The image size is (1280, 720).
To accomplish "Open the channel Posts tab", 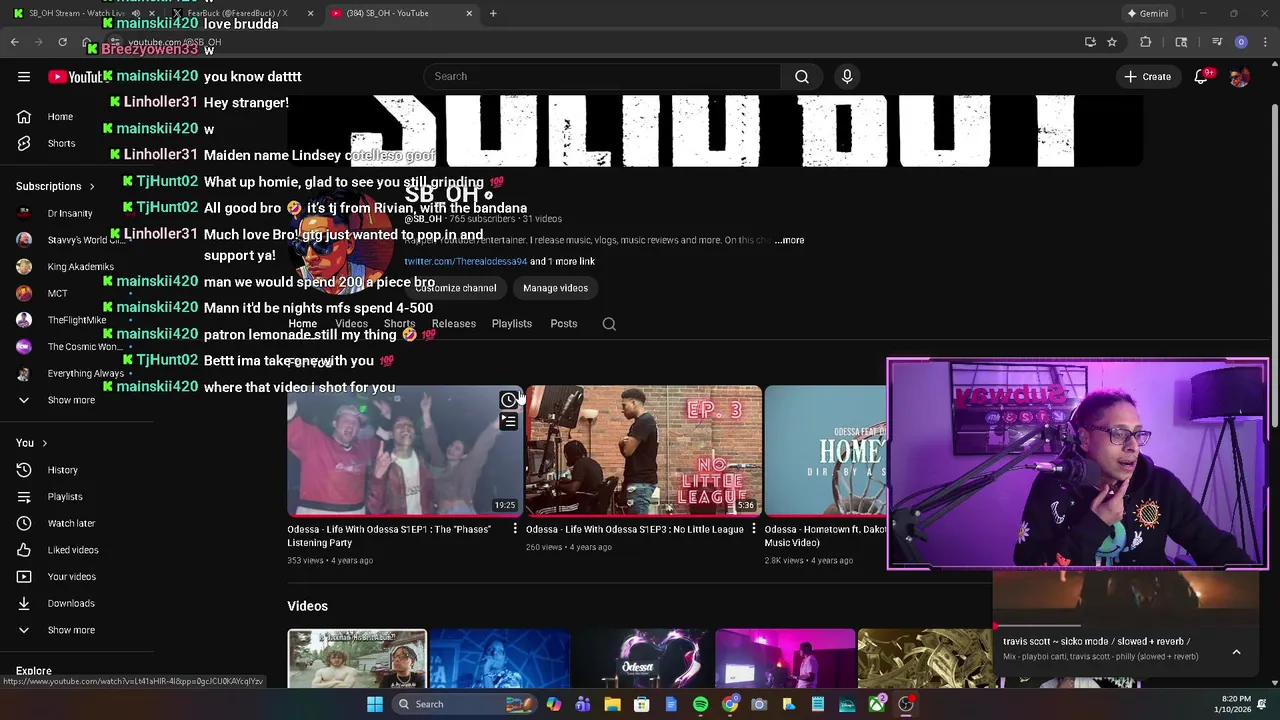I will (564, 324).
